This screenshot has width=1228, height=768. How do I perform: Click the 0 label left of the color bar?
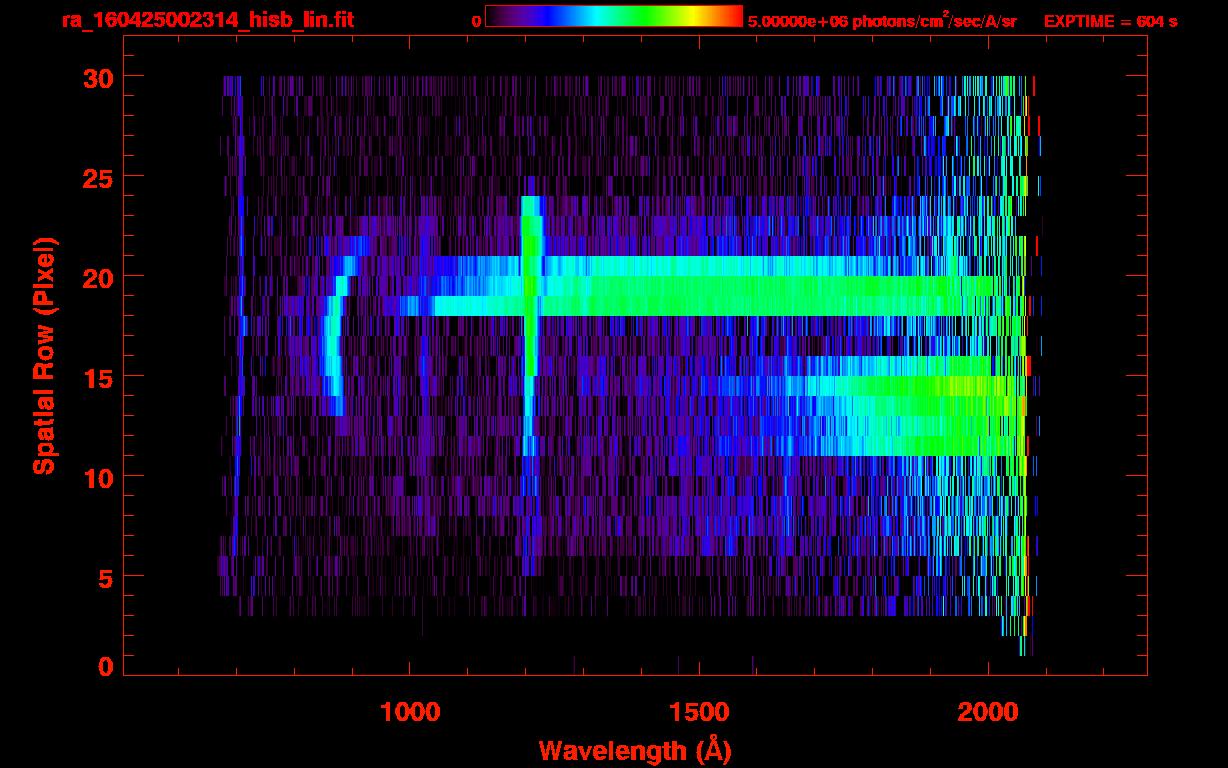[476, 21]
